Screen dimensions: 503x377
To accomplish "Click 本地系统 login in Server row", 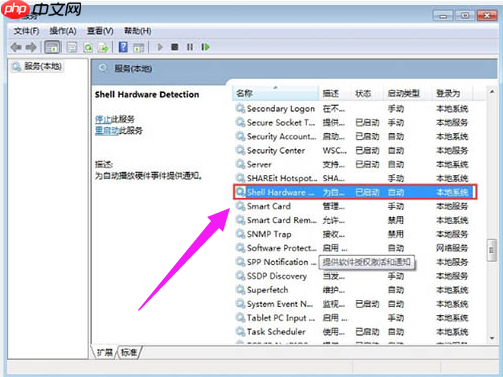I will tap(452, 164).
